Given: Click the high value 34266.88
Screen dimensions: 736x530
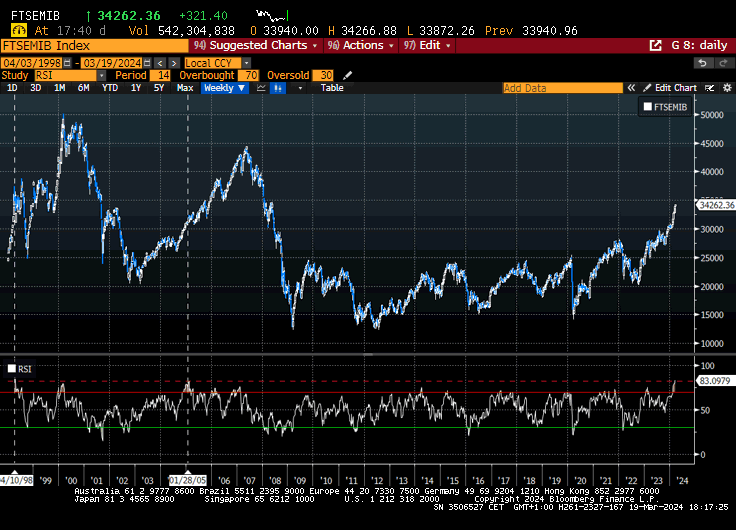Looking at the screenshot, I should click(x=369, y=31).
